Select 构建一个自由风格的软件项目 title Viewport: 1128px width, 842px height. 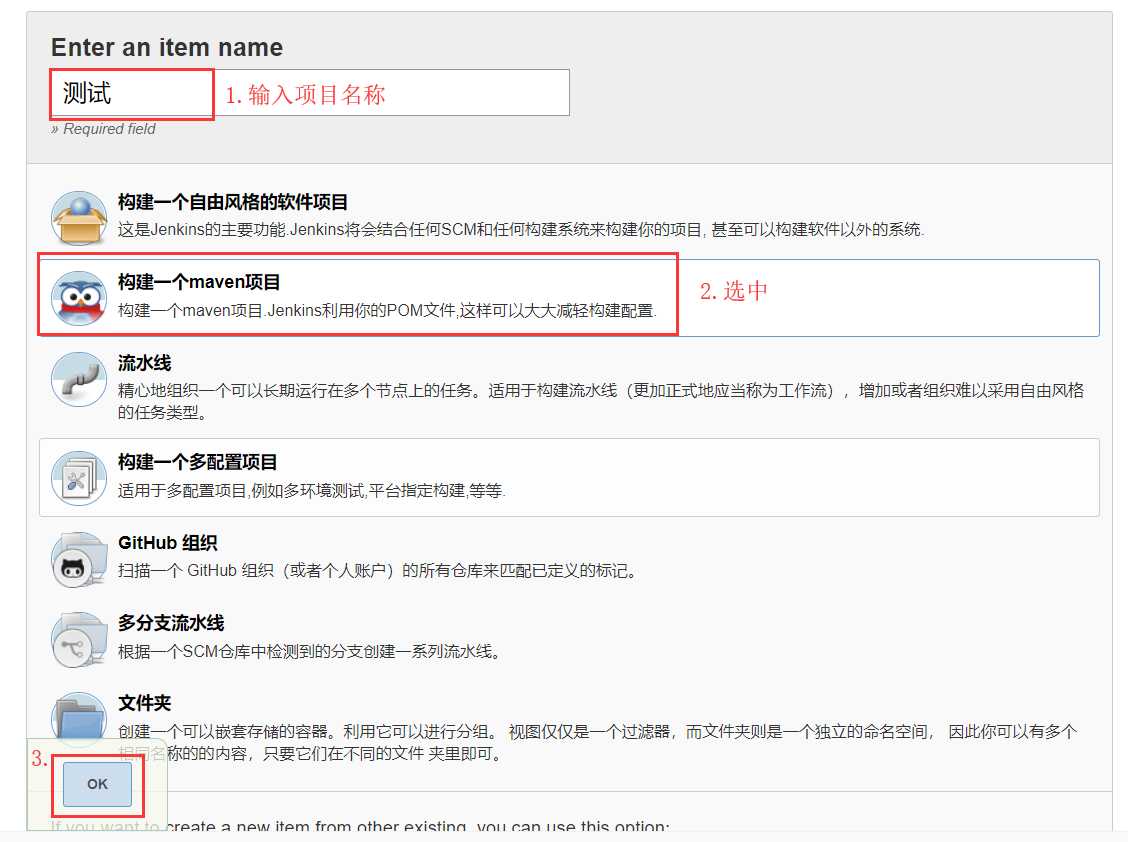coord(233,202)
